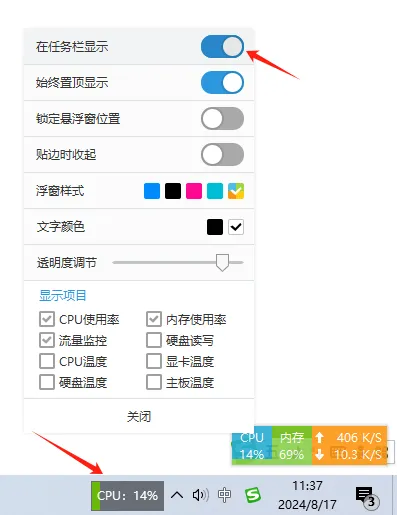Viewport: 397px width, 515px height.
Task: Click the 透明度调节 slider handle
Action: click(222, 263)
